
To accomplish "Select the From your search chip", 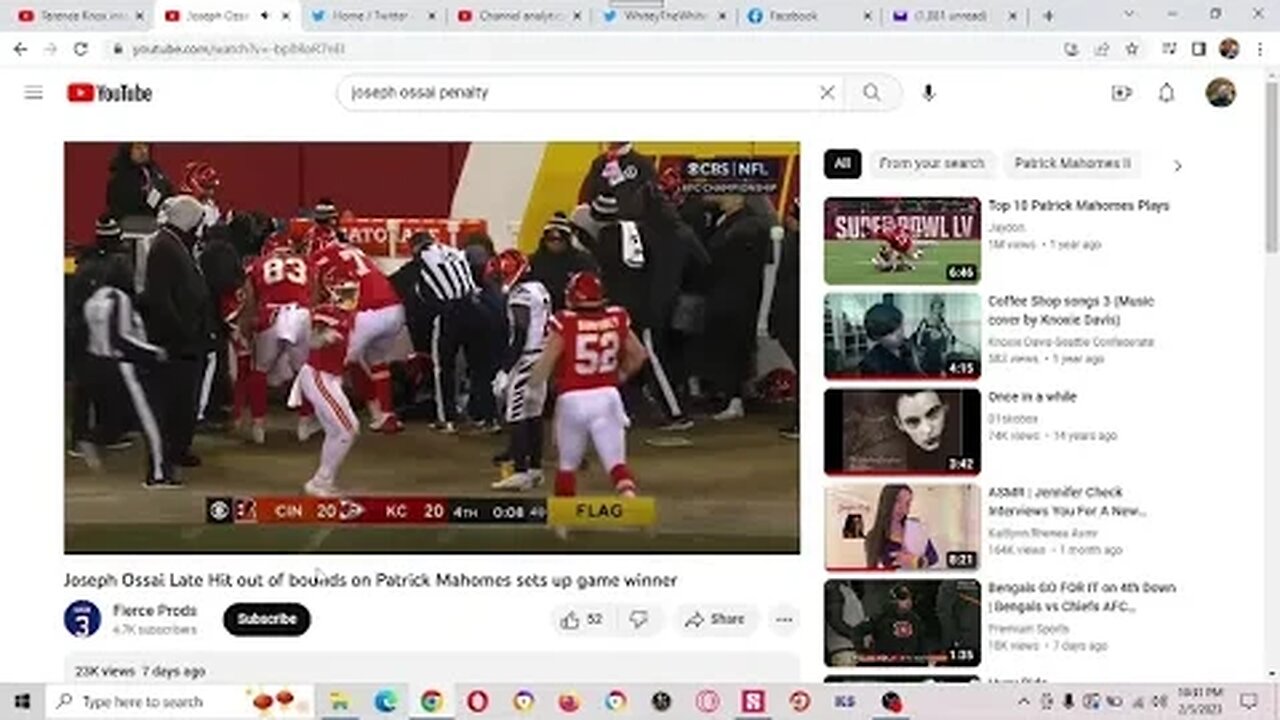I will (x=931, y=163).
